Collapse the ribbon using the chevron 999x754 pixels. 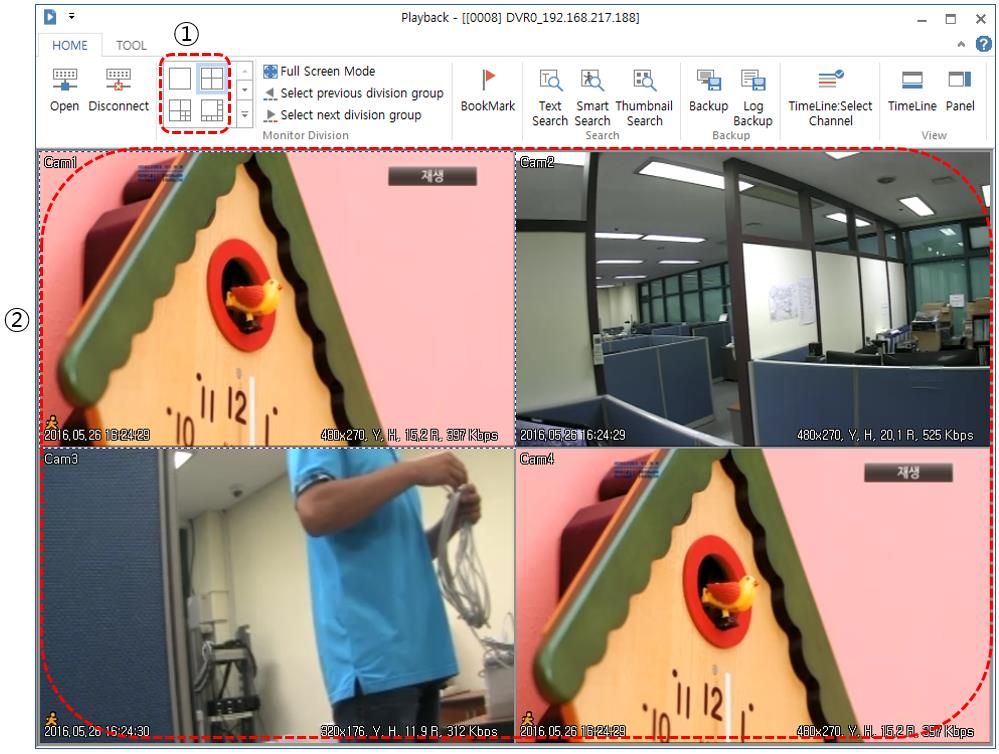coord(962,45)
